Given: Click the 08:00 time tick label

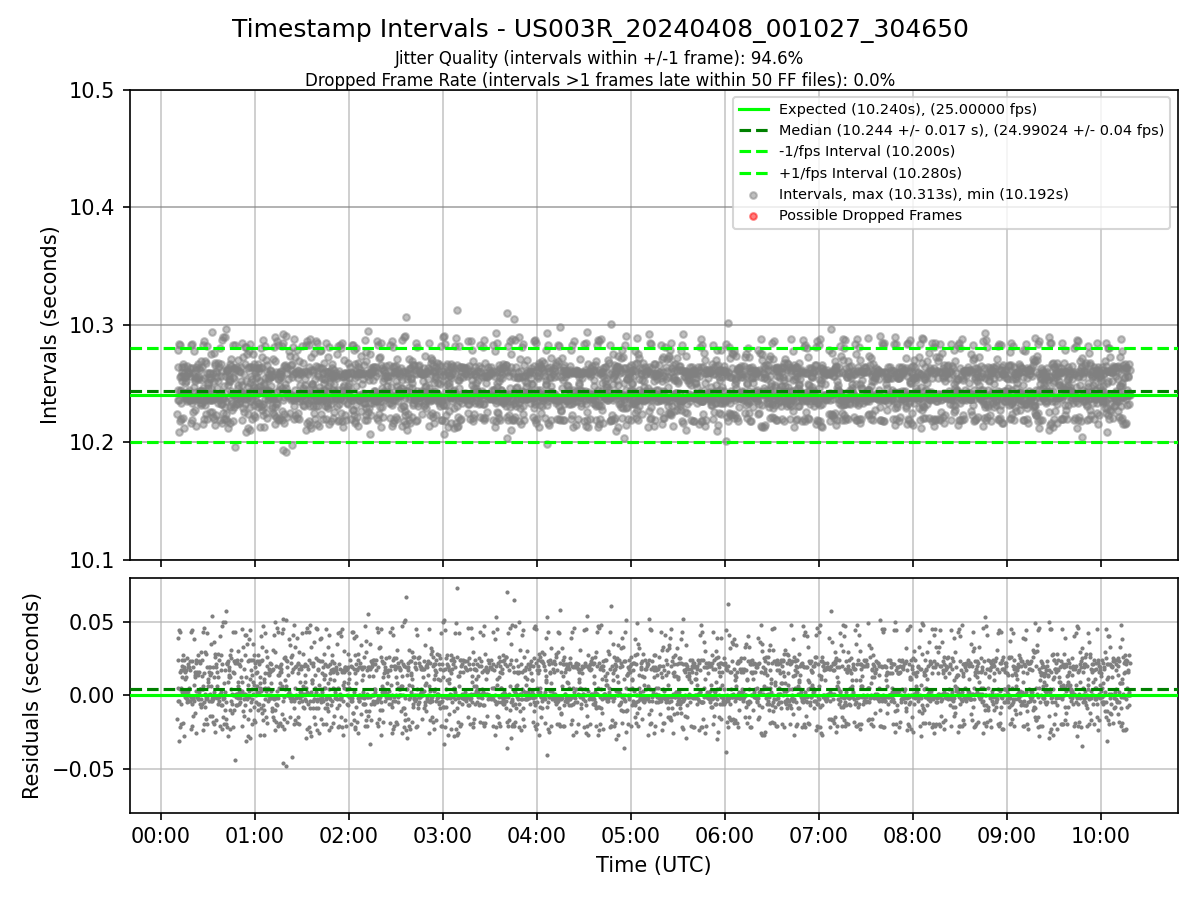Looking at the screenshot, I should pos(913,833).
